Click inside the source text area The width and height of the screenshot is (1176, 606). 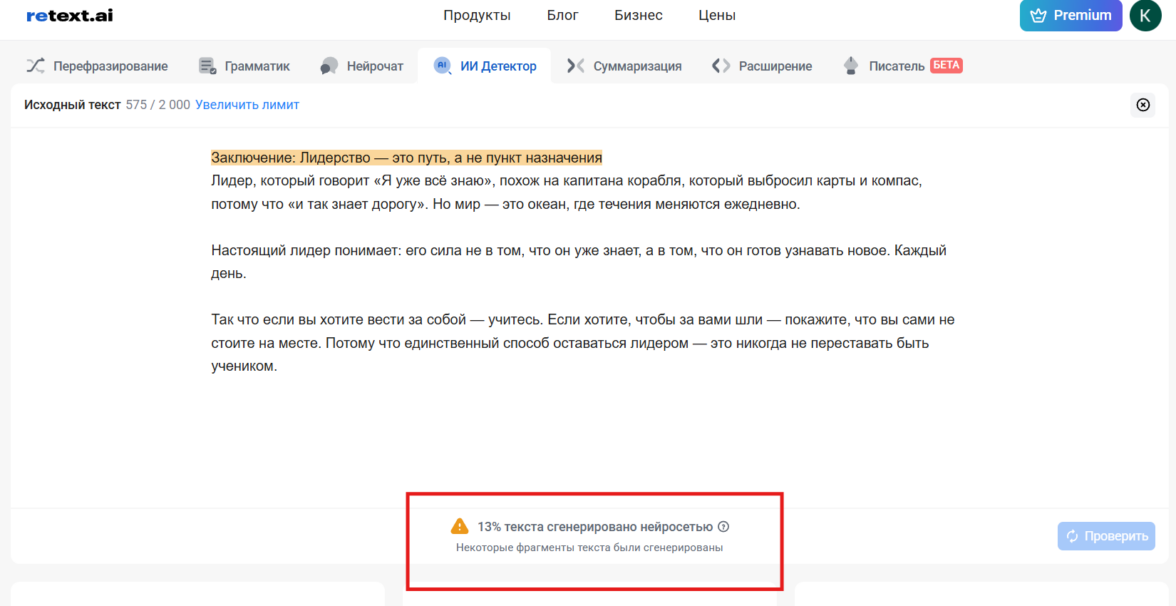(x=580, y=430)
